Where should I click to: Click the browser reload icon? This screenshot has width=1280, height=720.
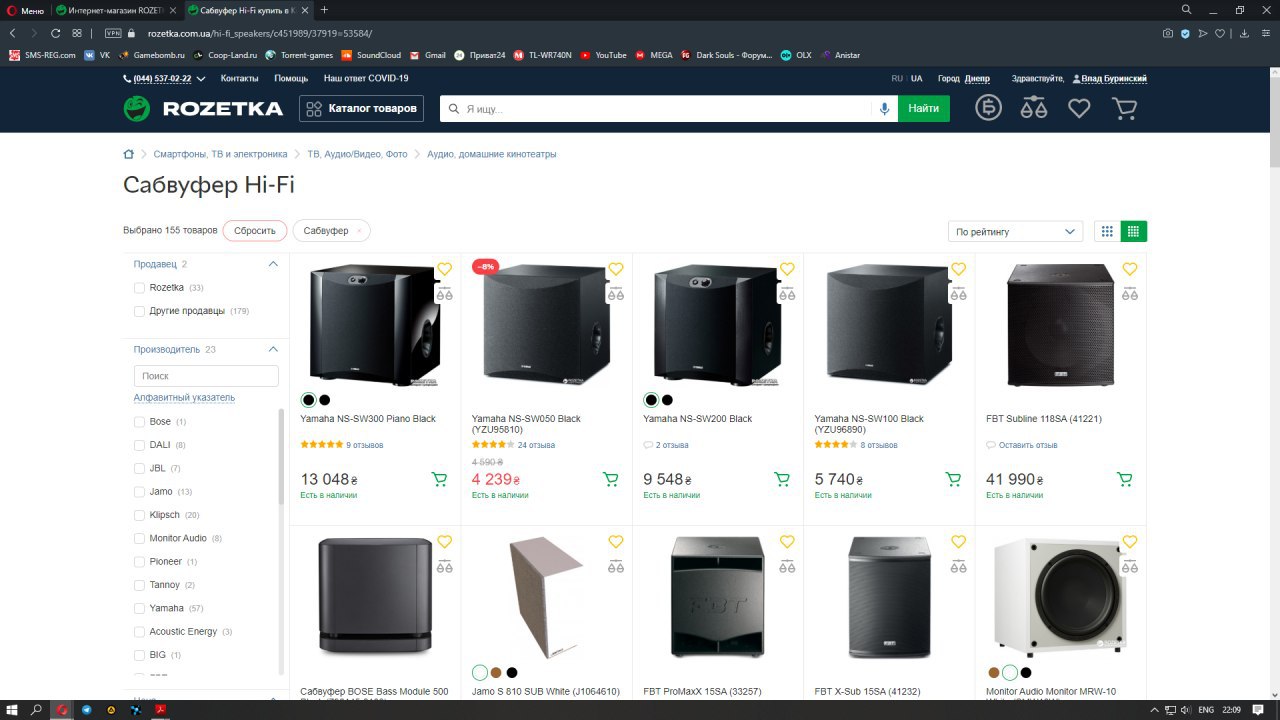click(56, 33)
